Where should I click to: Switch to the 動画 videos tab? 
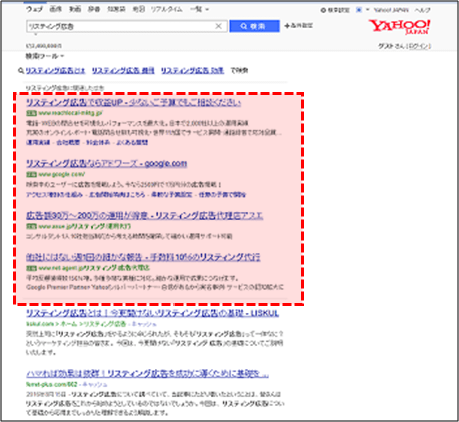pos(75,9)
